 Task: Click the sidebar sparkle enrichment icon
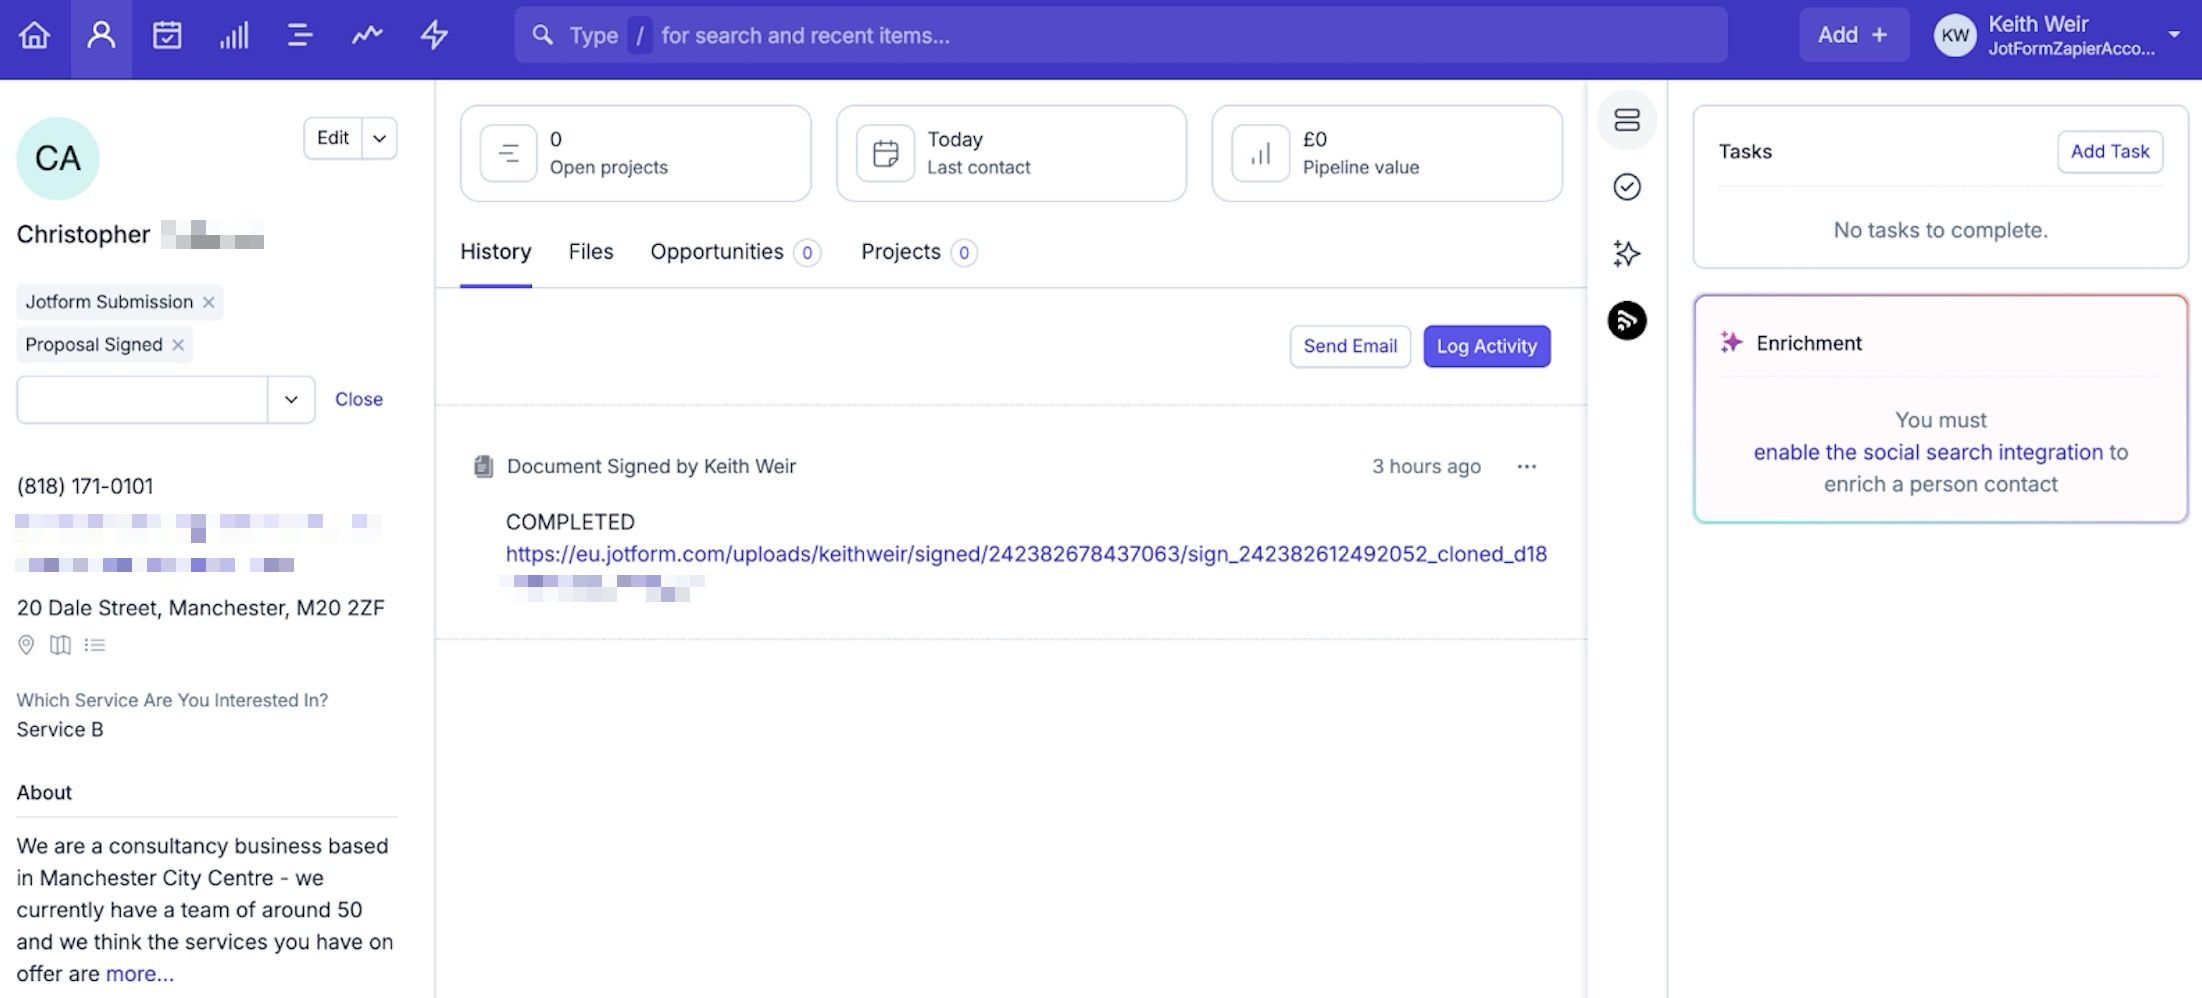[x=1626, y=253]
